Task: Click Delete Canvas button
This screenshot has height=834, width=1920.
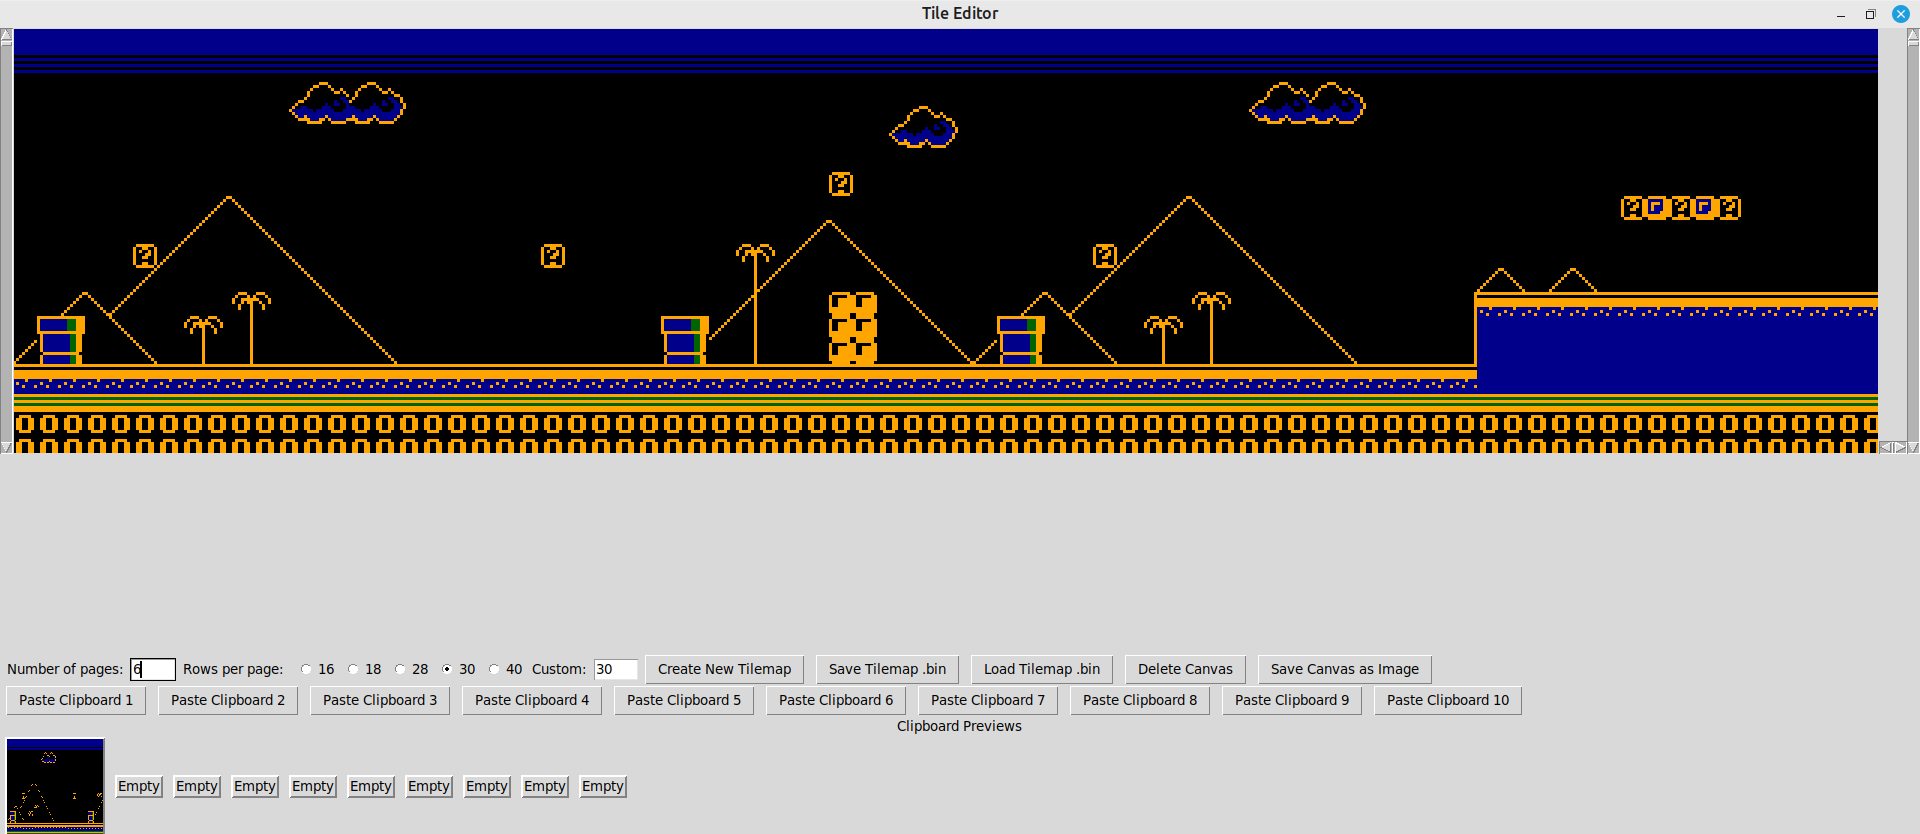Action: [1185, 669]
